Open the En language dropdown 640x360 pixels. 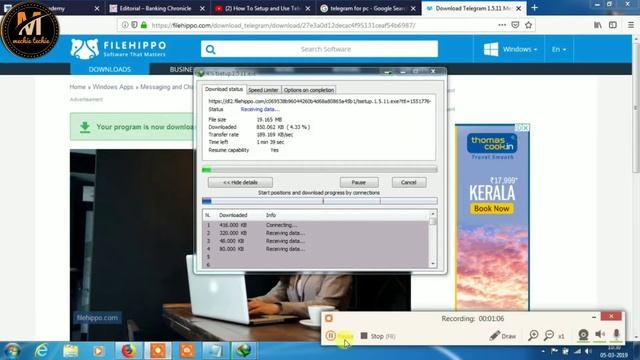tap(559, 49)
